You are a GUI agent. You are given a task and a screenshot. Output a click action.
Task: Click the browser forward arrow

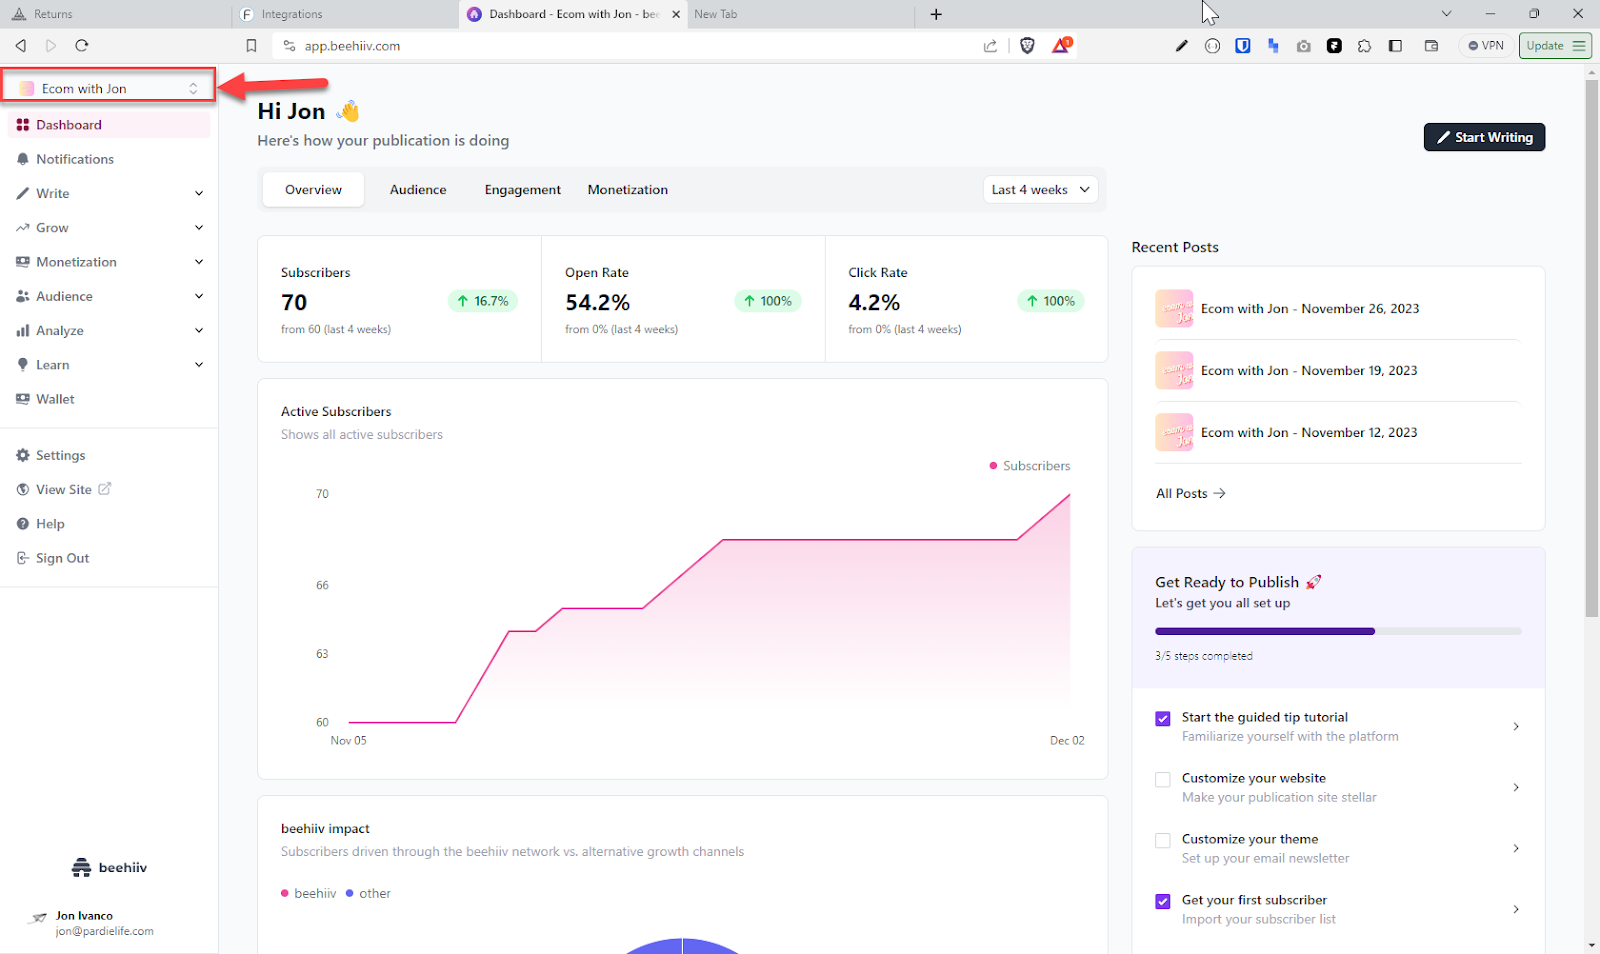(x=51, y=45)
